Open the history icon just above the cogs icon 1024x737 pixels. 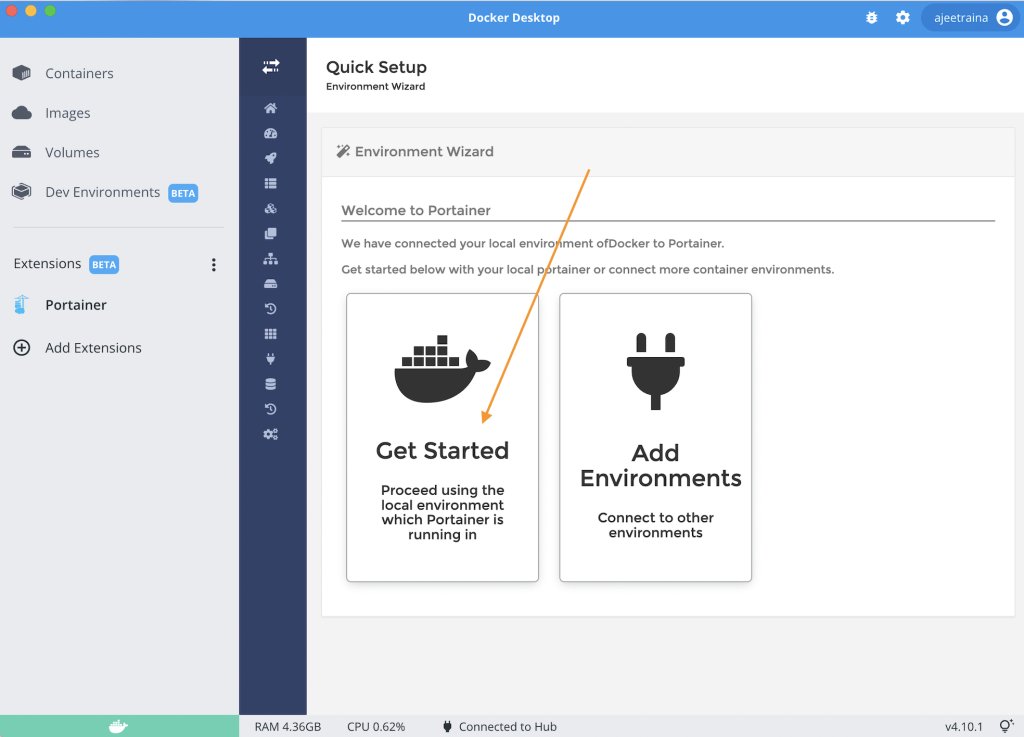(x=270, y=409)
